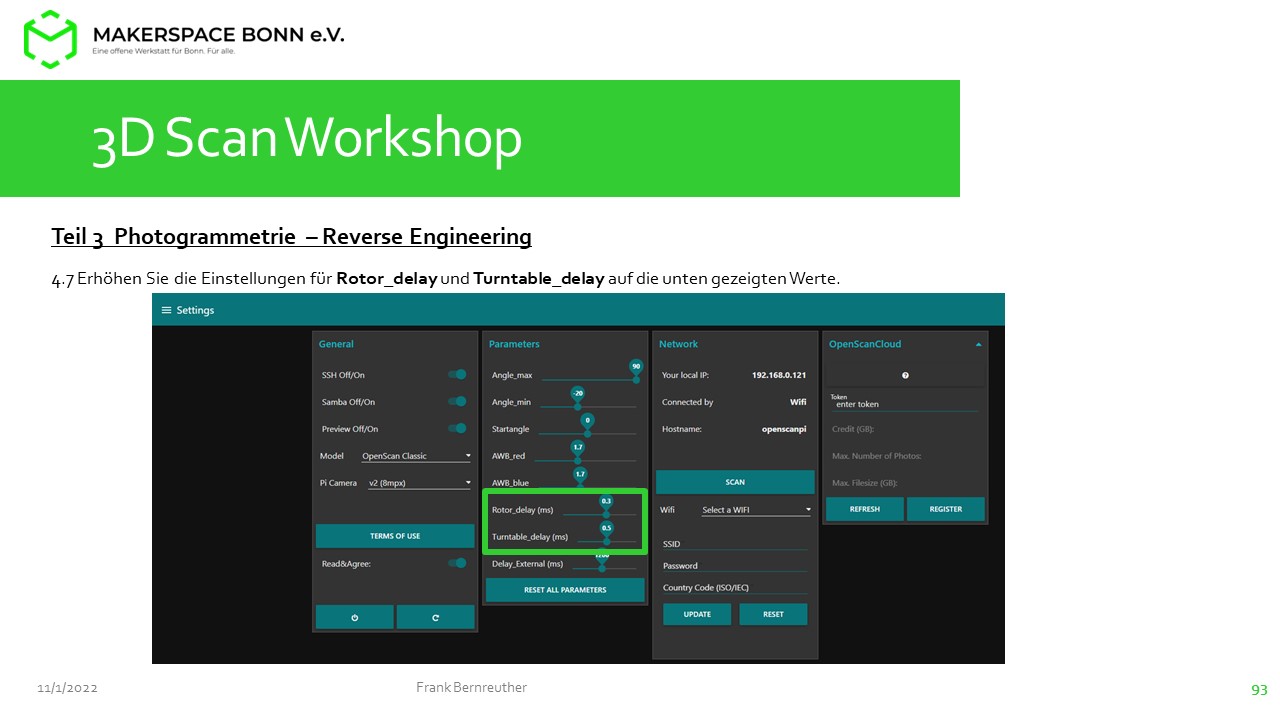Viewport: 1280px width, 720px height.
Task: Toggle the SSH Off/On switch
Action: (457, 374)
